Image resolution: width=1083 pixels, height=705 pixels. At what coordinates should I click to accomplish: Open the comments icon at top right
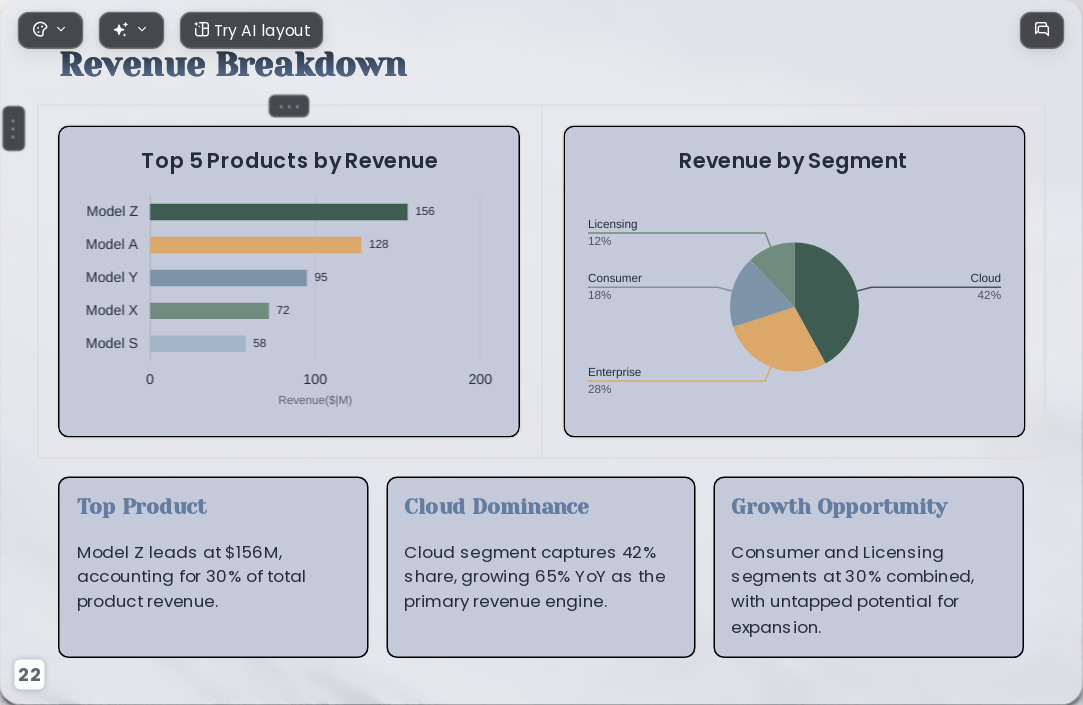tap(1042, 30)
